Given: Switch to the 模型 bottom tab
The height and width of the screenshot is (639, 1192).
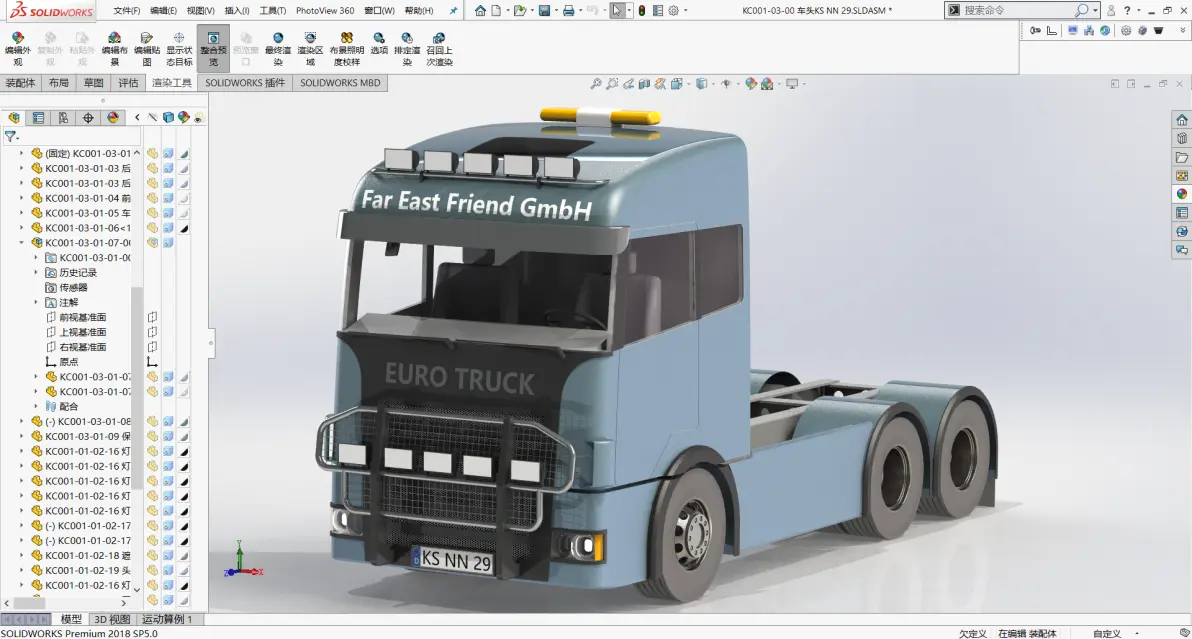Looking at the screenshot, I should coord(71,619).
